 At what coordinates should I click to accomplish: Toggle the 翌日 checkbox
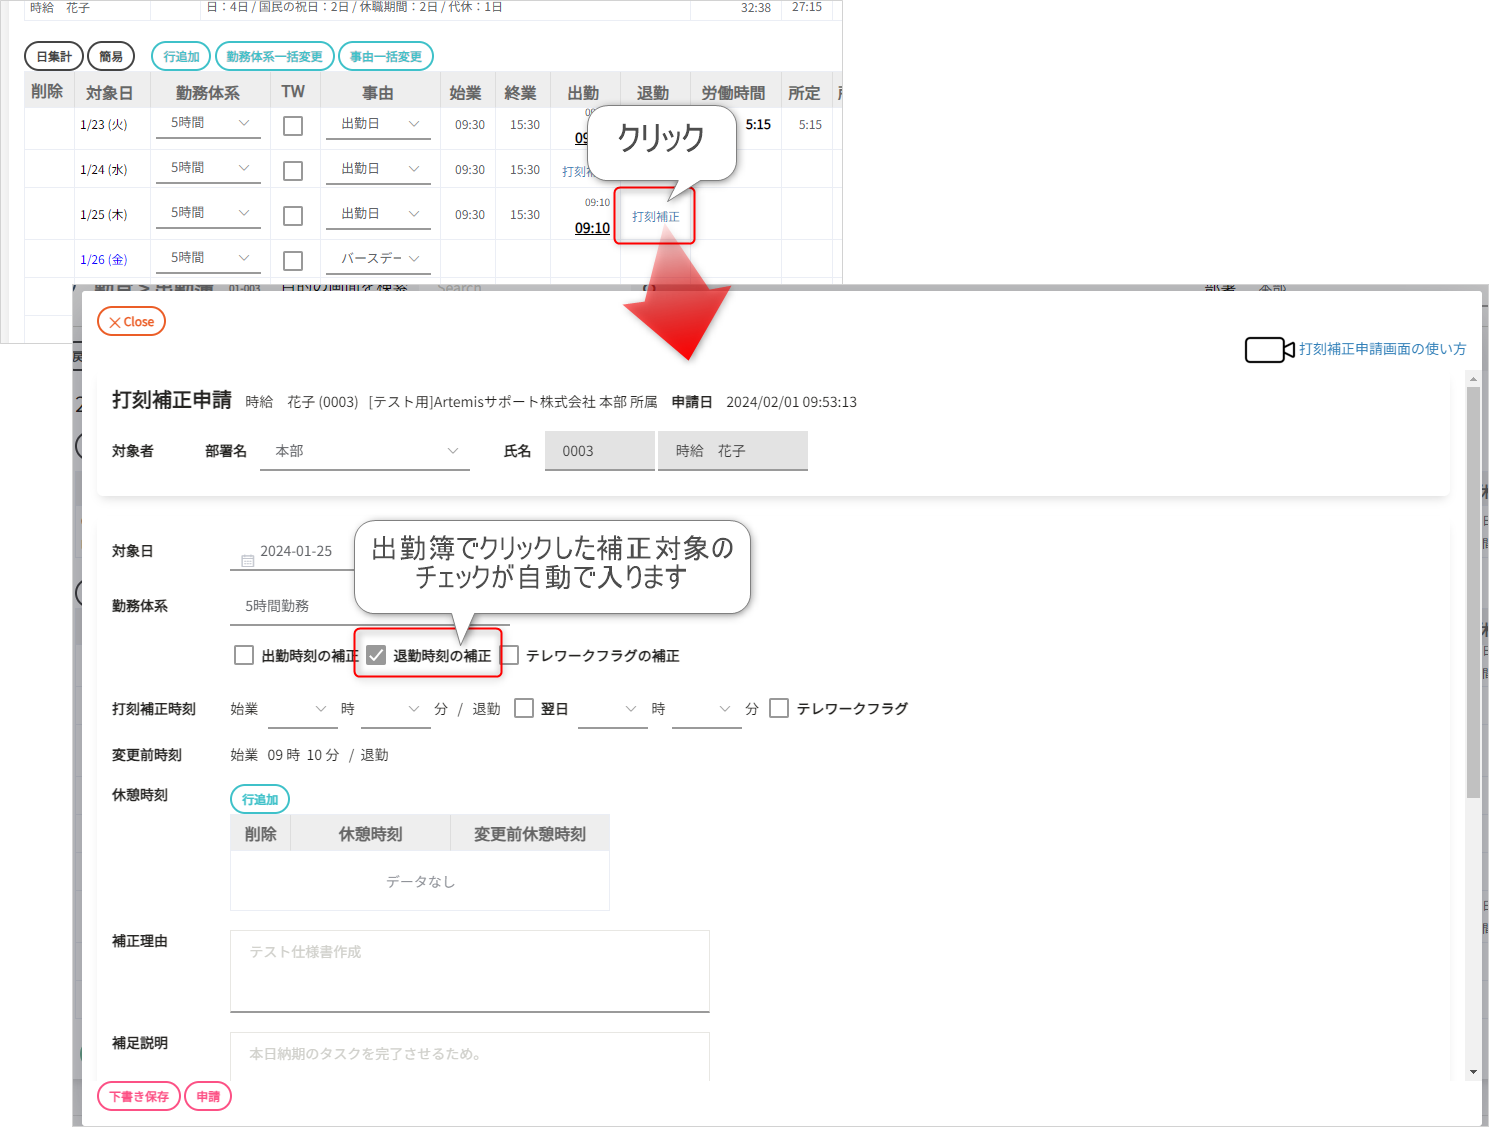coord(524,709)
